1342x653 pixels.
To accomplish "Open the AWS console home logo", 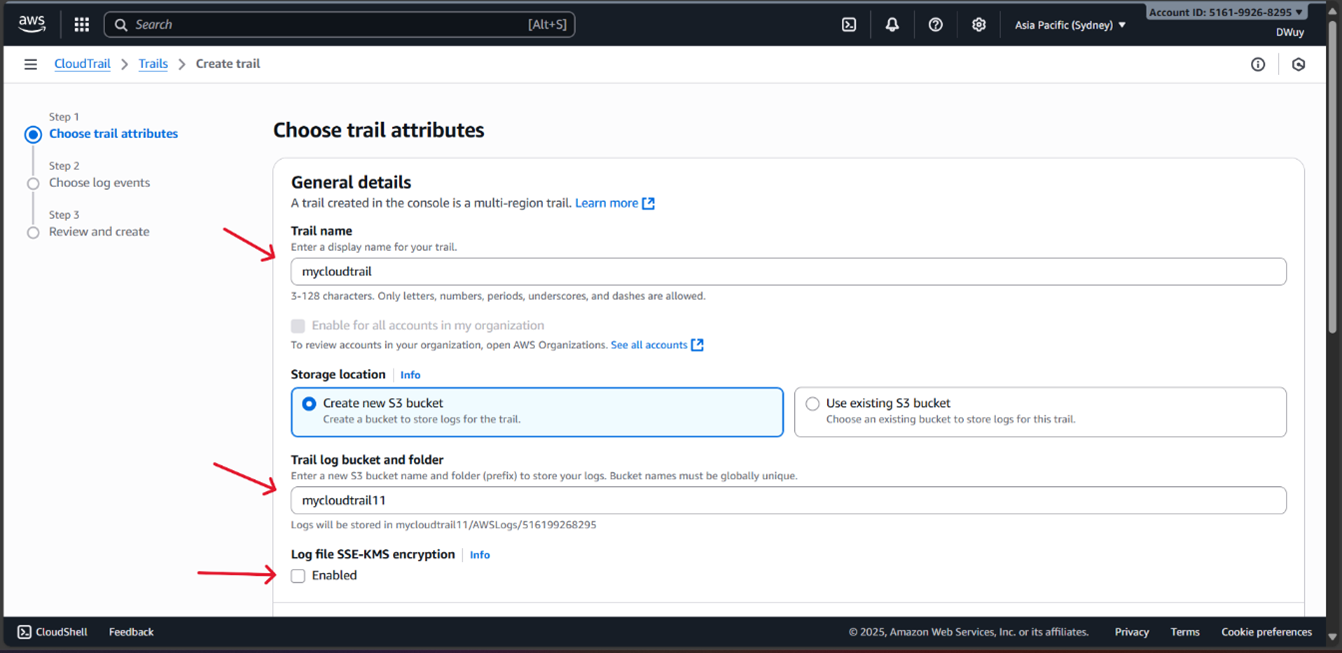I will pos(32,24).
